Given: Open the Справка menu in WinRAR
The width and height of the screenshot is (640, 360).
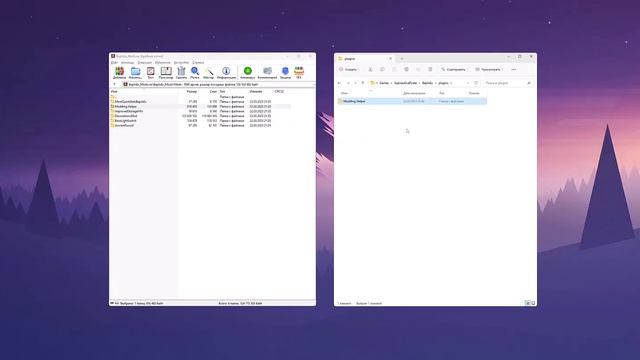Looking at the screenshot, I should pyautogui.click(x=198, y=62).
